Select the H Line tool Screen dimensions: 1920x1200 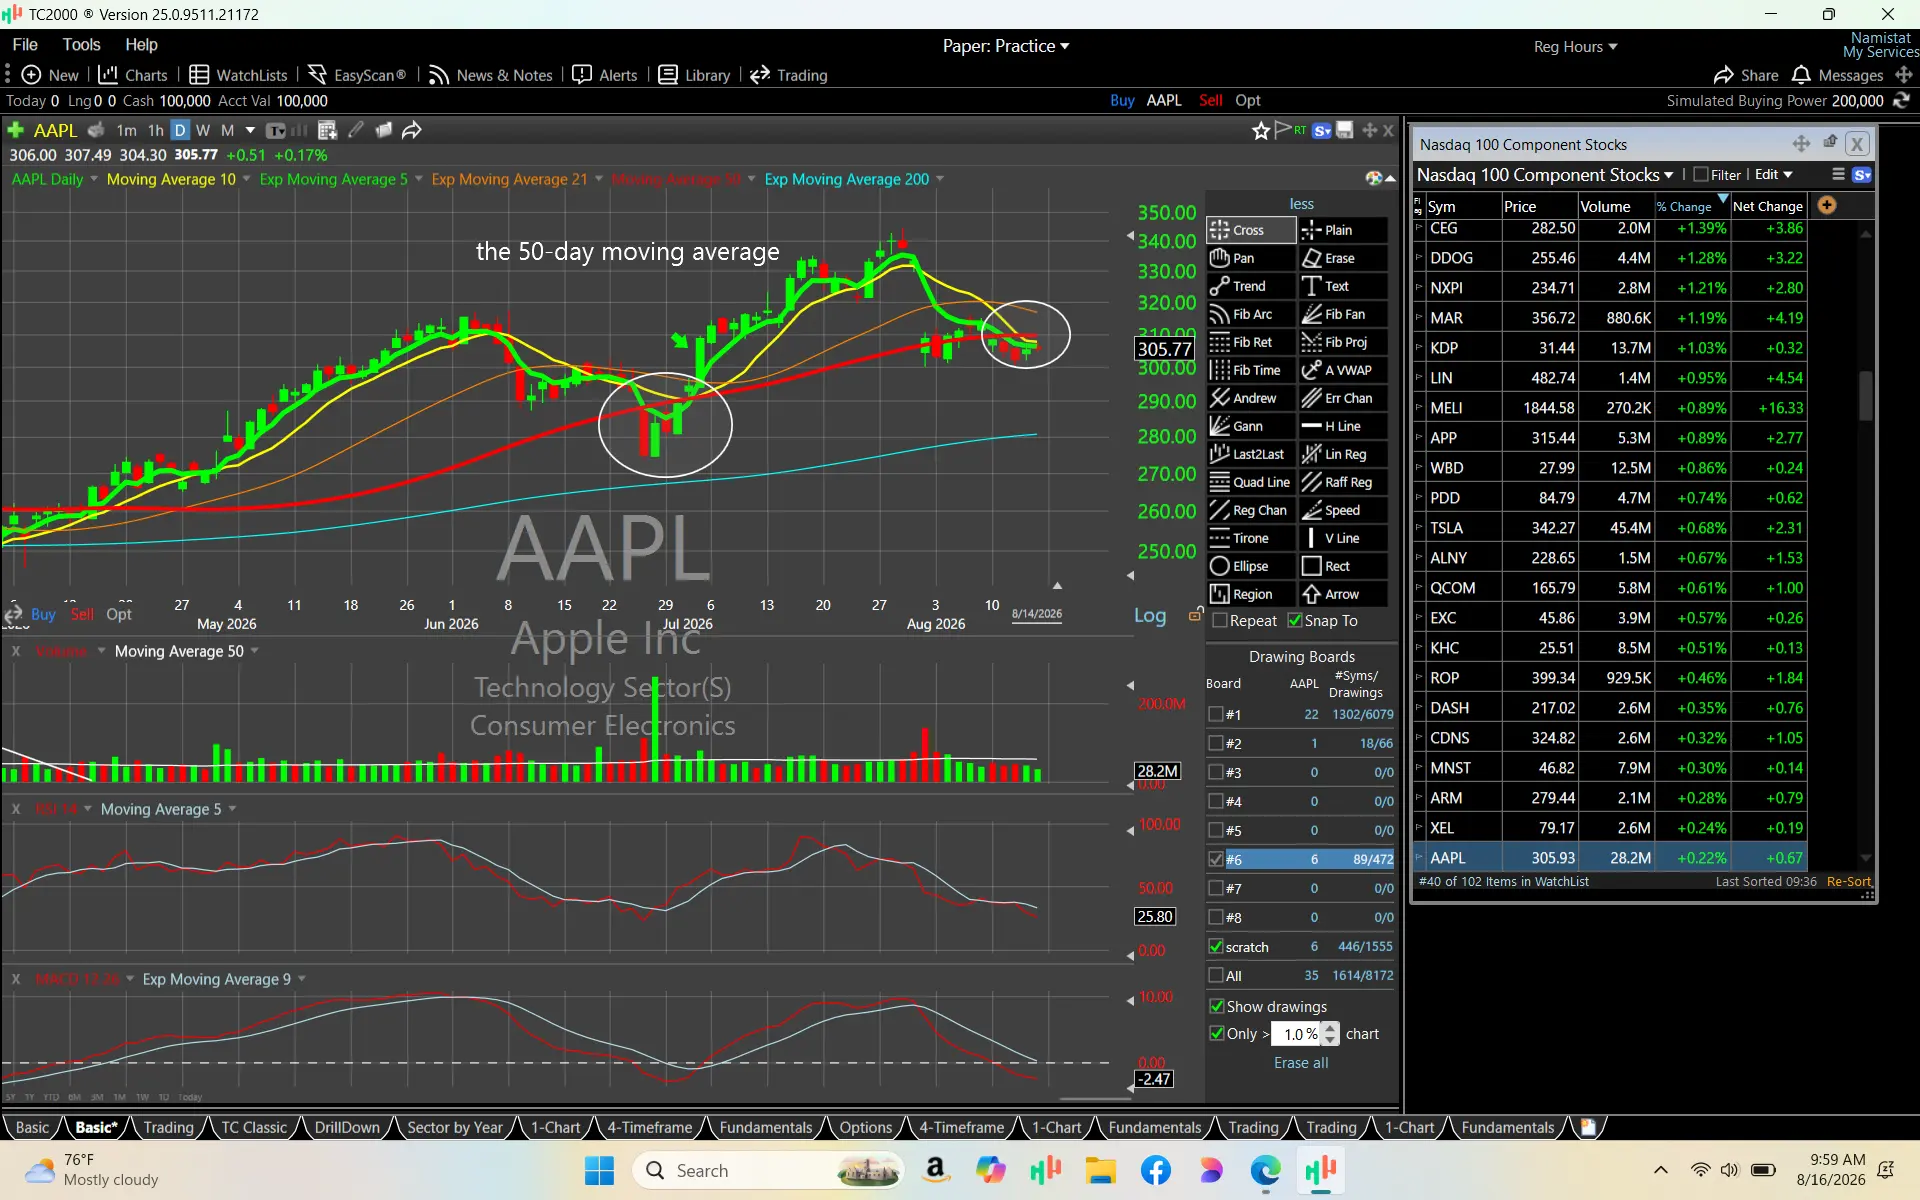coord(1343,426)
